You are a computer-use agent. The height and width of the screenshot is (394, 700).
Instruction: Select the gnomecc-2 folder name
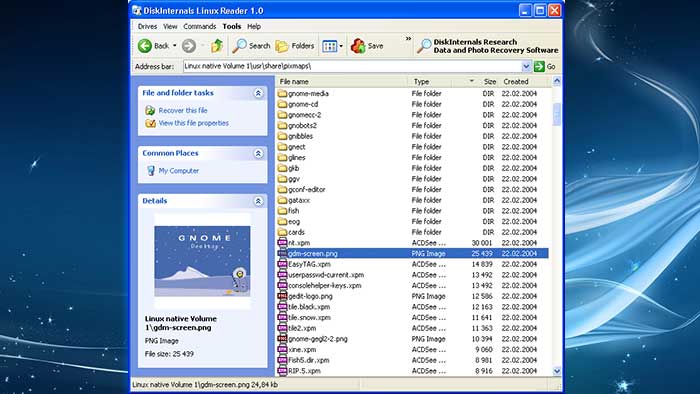point(304,115)
